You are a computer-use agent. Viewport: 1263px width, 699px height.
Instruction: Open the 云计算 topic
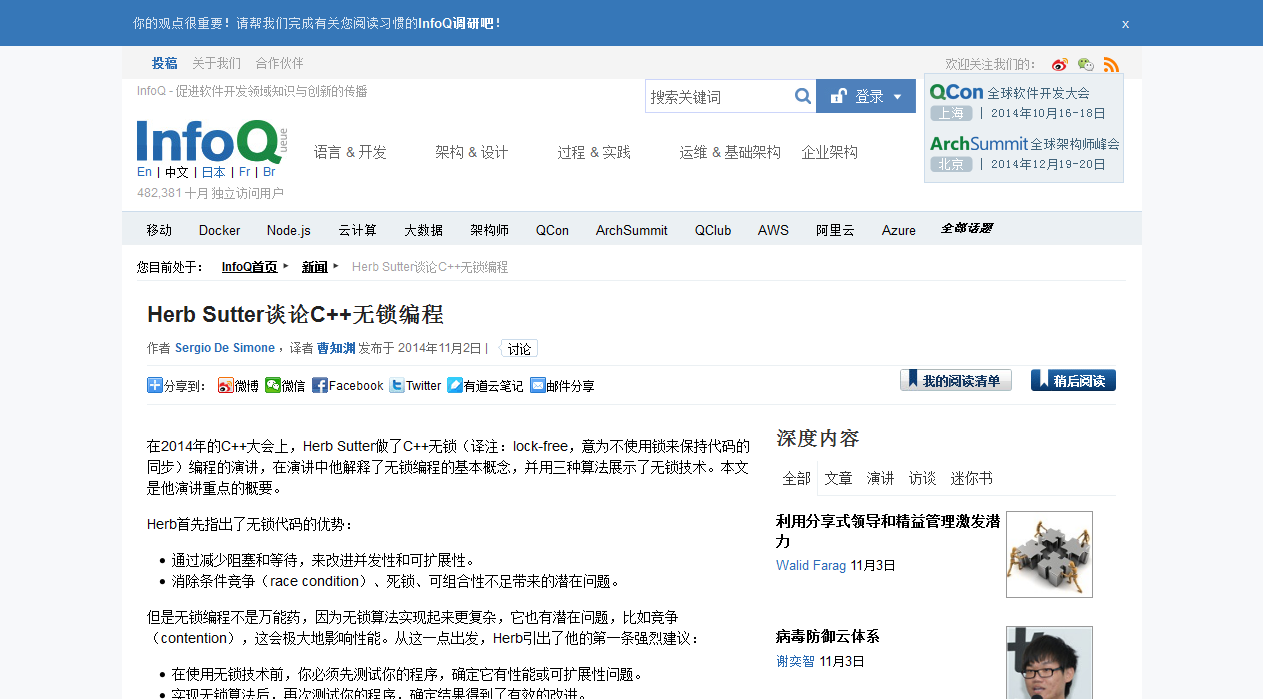click(x=357, y=230)
